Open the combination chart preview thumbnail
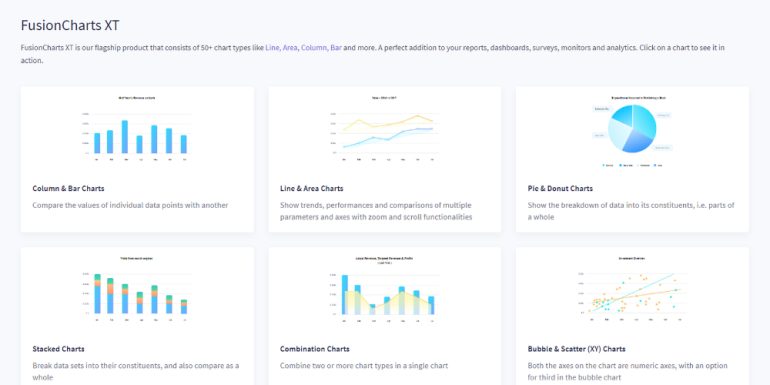The width and height of the screenshot is (770, 385). click(x=385, y=290)
